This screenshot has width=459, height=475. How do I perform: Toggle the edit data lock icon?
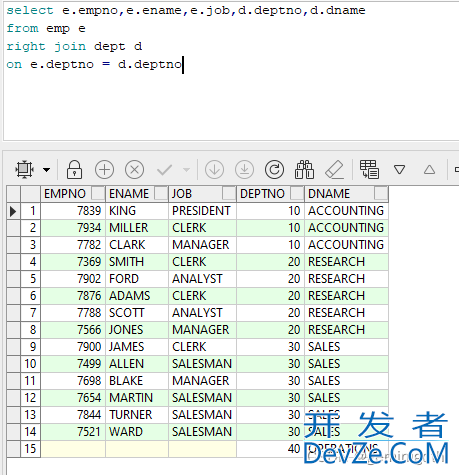(74, 169)
